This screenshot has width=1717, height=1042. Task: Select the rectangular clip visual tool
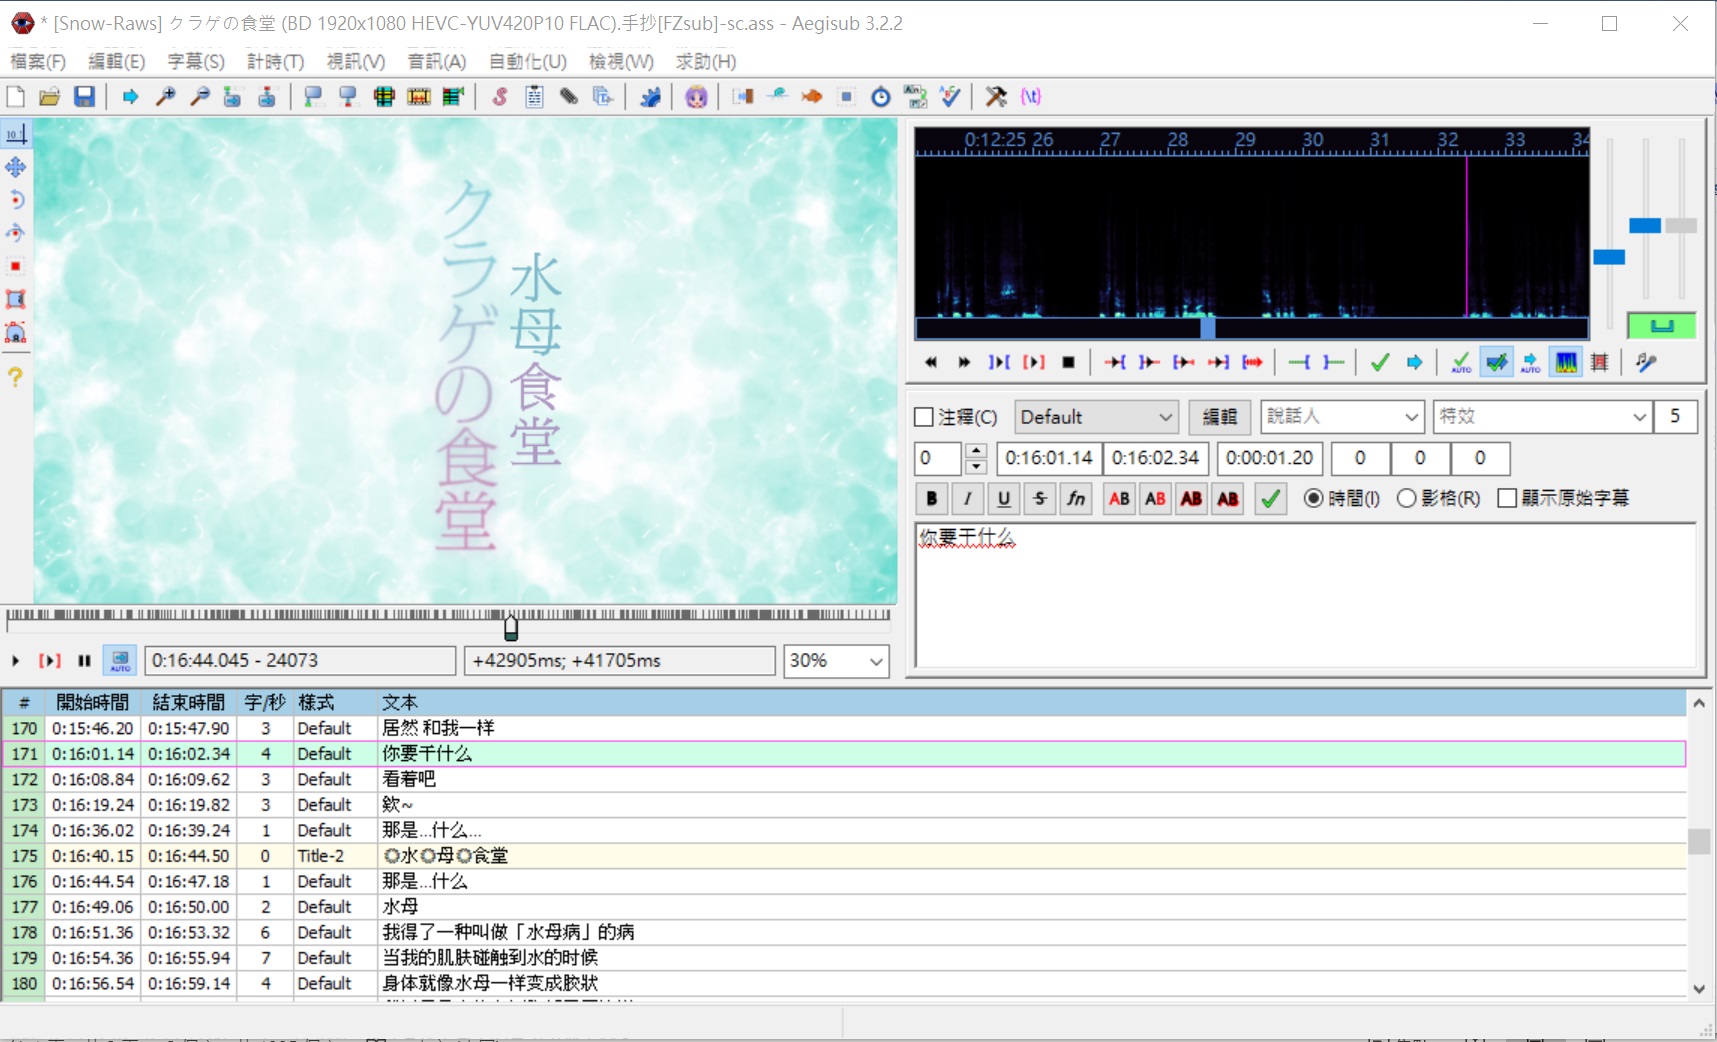(16, 299)
